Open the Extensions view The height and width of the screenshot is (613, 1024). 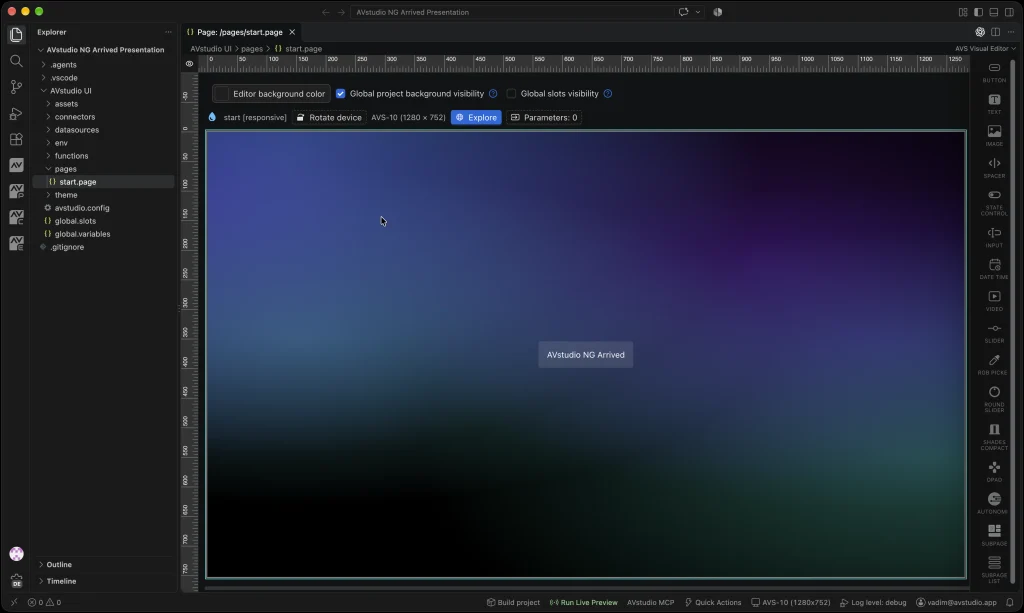coord(16,139)
